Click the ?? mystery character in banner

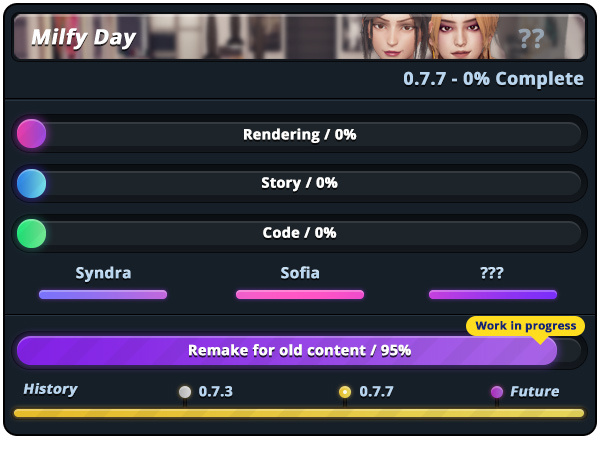coord(532,38)
